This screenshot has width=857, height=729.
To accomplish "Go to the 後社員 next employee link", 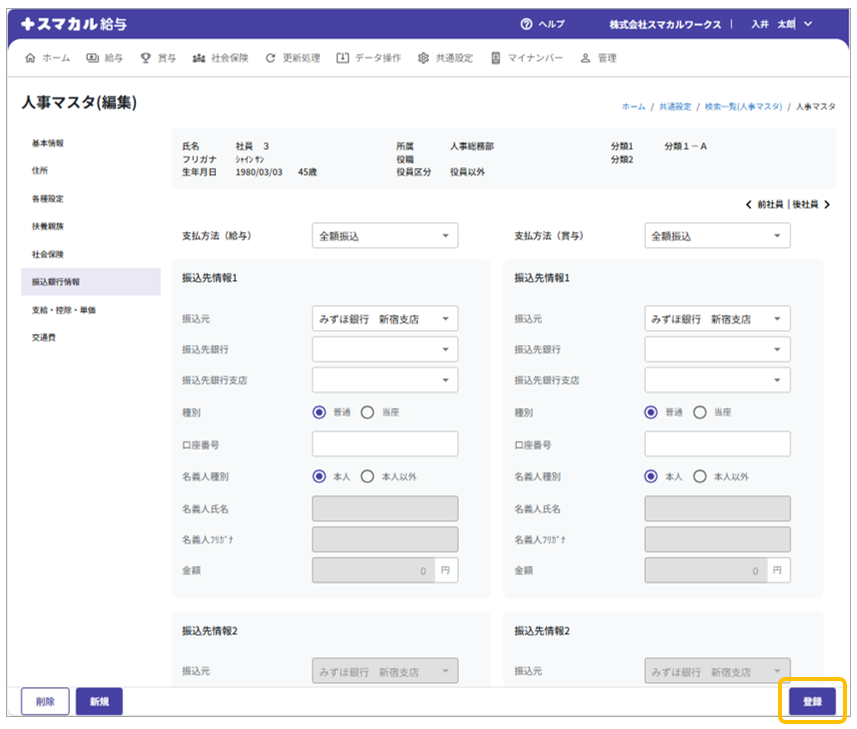I will click(810, 204).
